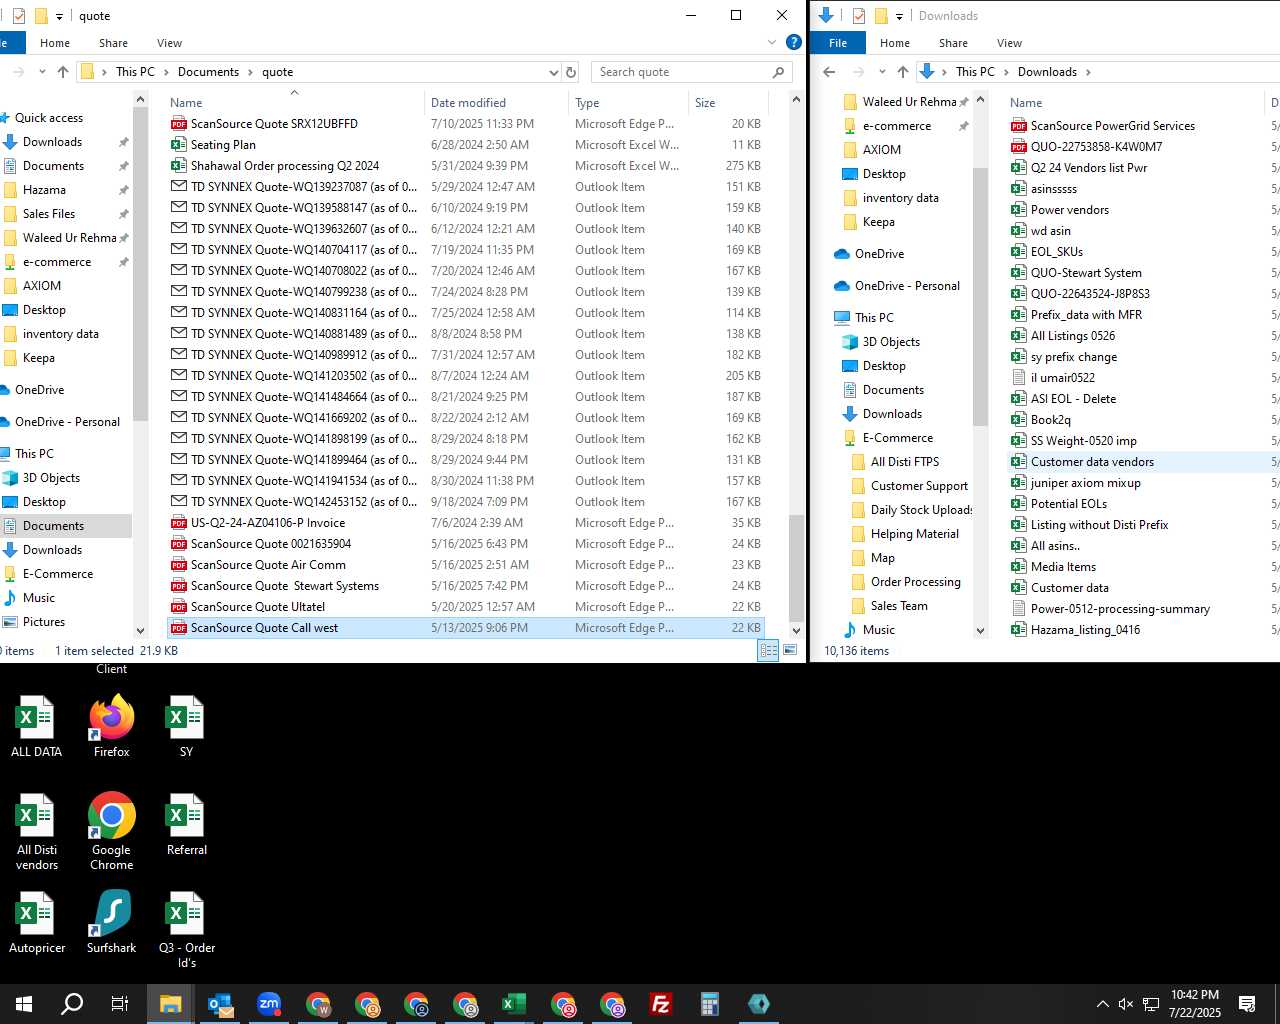
Task: Open recent locations dropdown in Downloads window
Action: point(882,72)
